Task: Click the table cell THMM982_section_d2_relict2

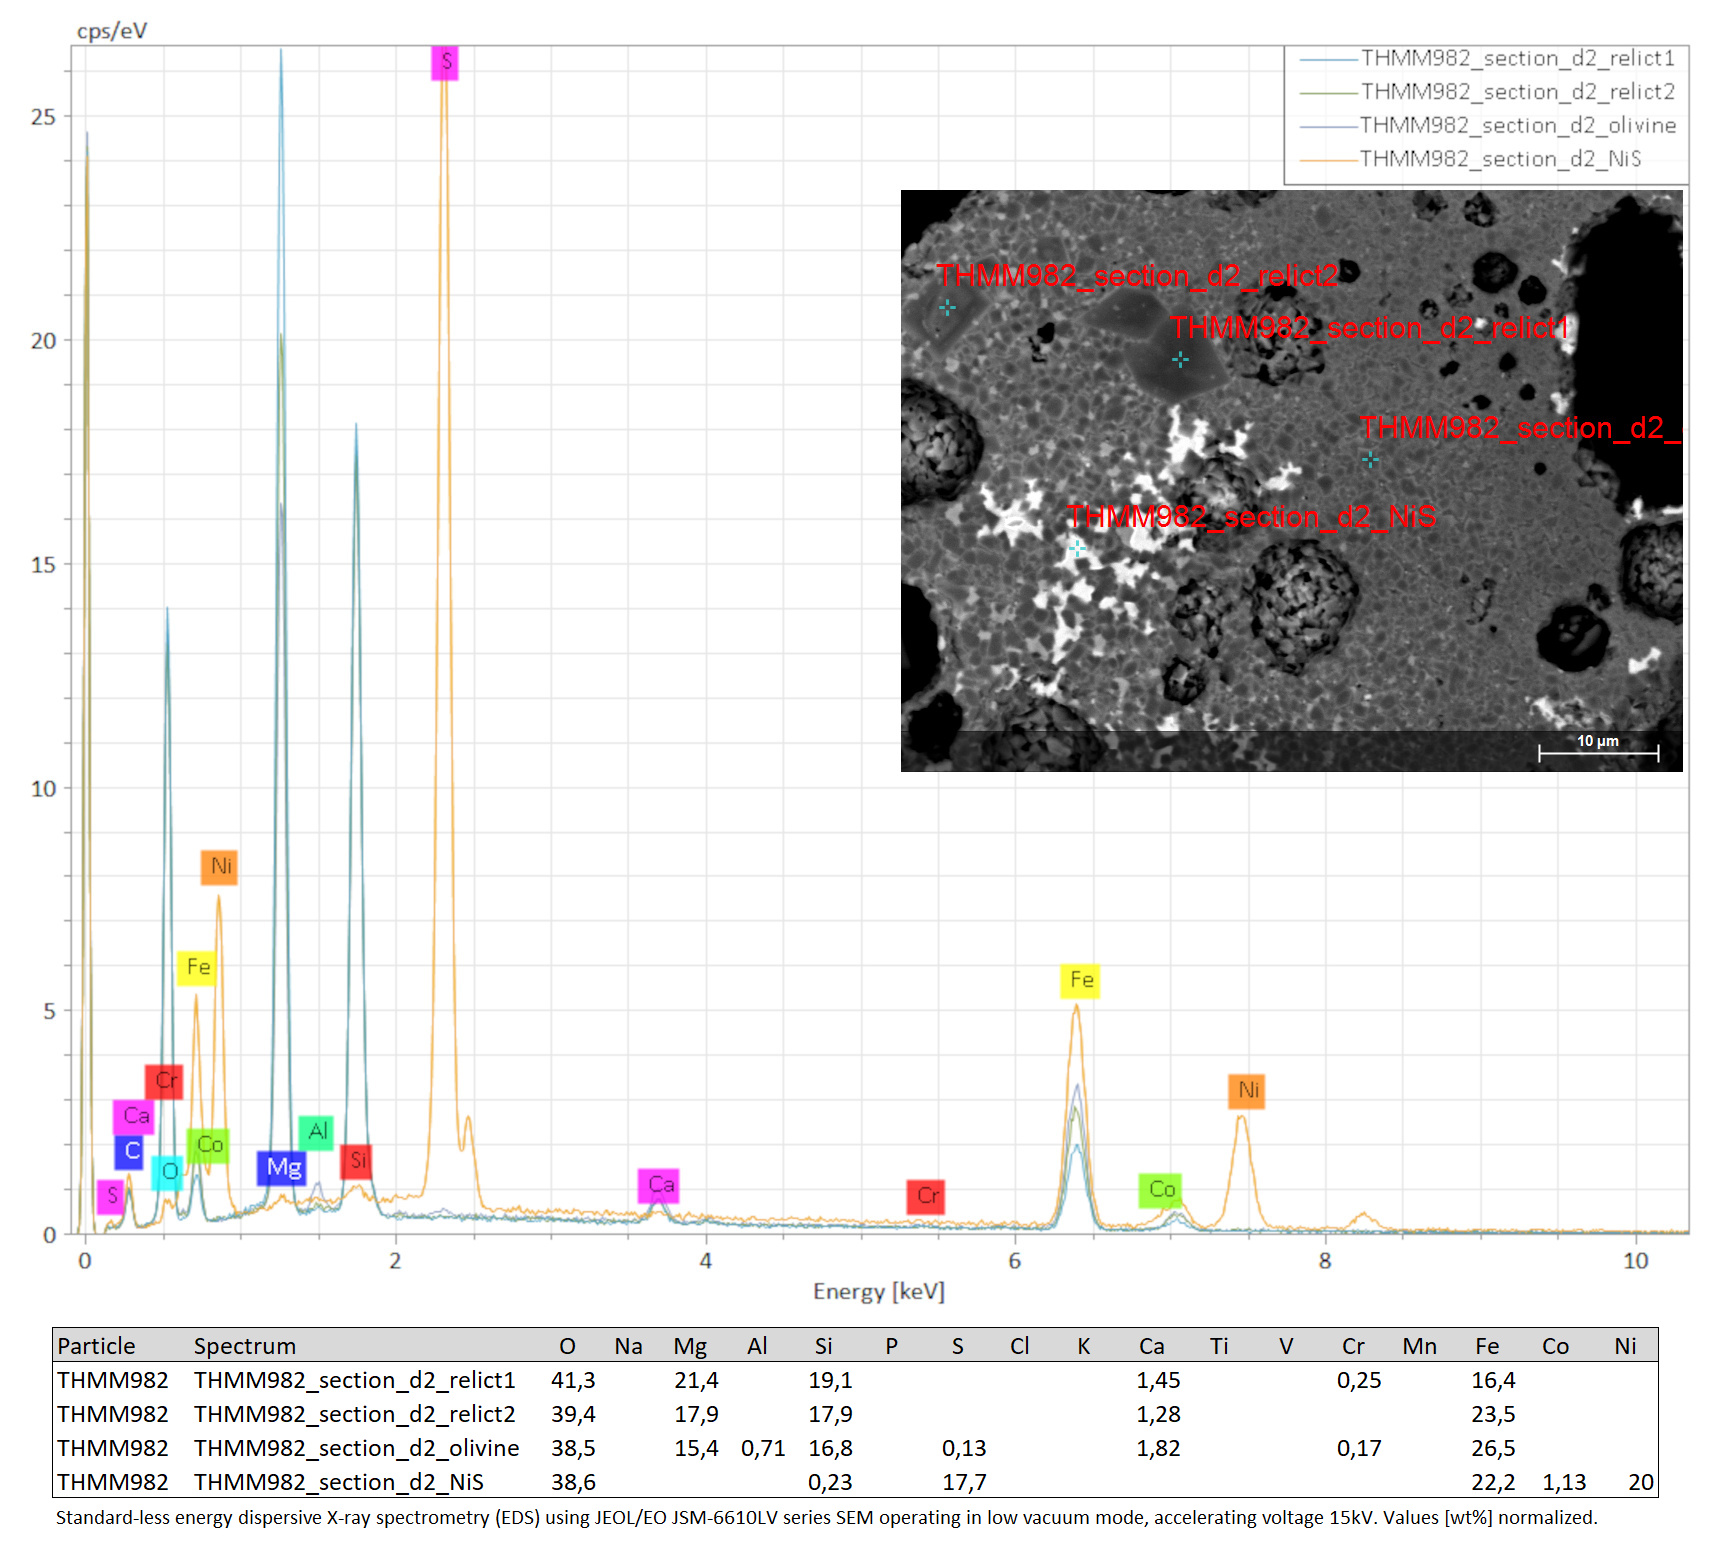Action: (355, 1414)
